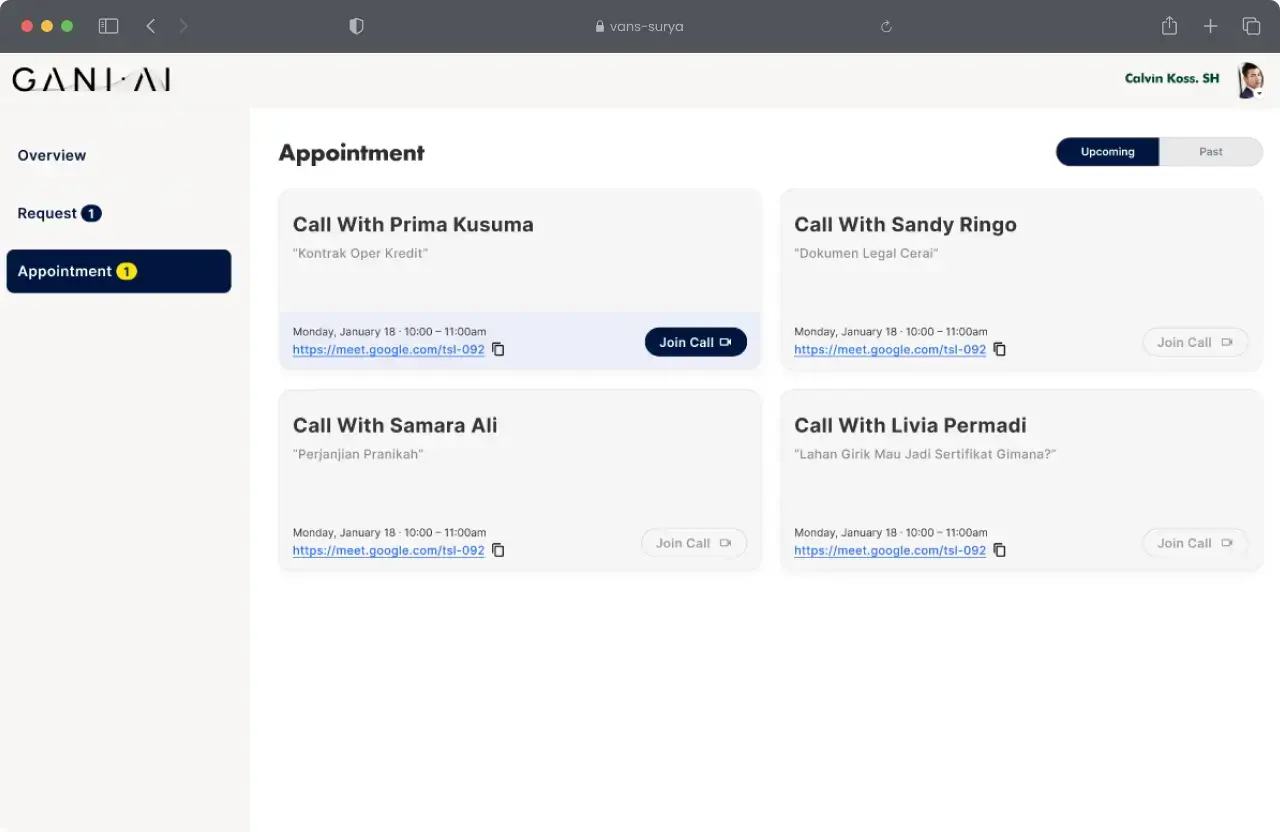Viewport: 1280px width, 832px height.
Task: Join the call with Prima Kusuma
Action: (695, 341)
